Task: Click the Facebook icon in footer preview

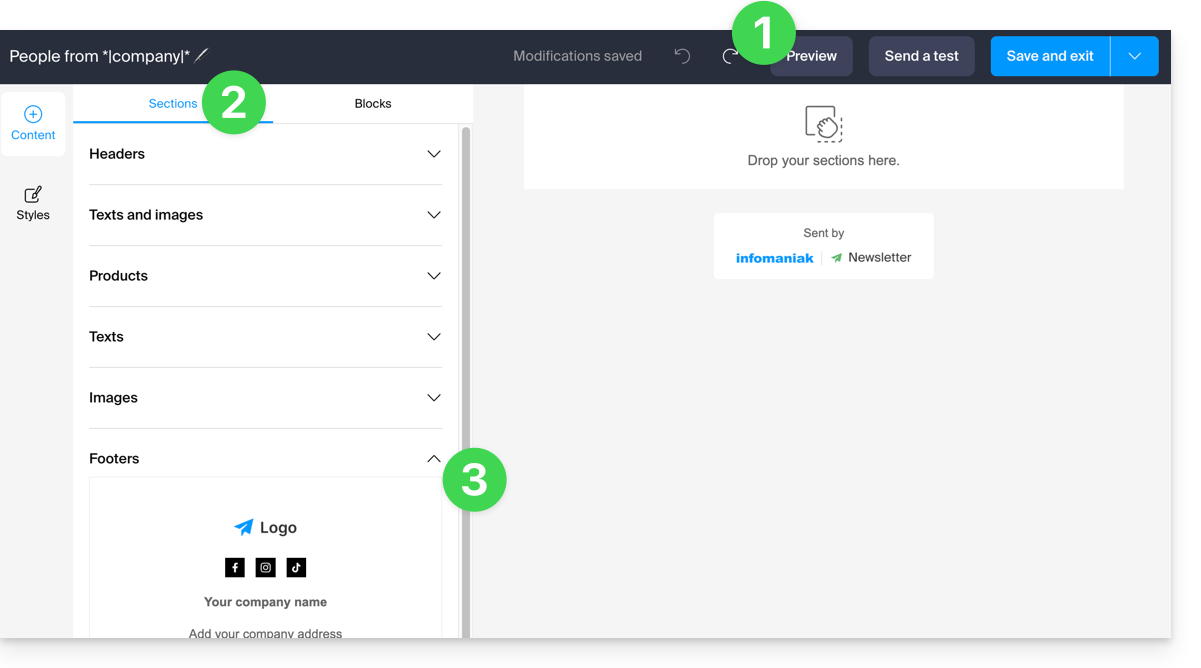Action: click(235, 568)
